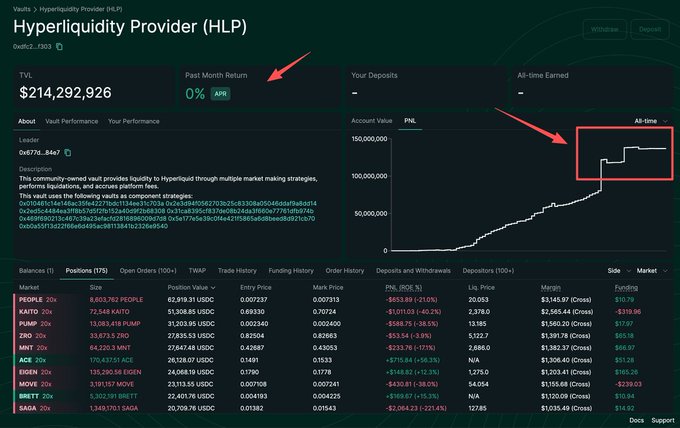Click the PNL line chart area

pos(529,194)
